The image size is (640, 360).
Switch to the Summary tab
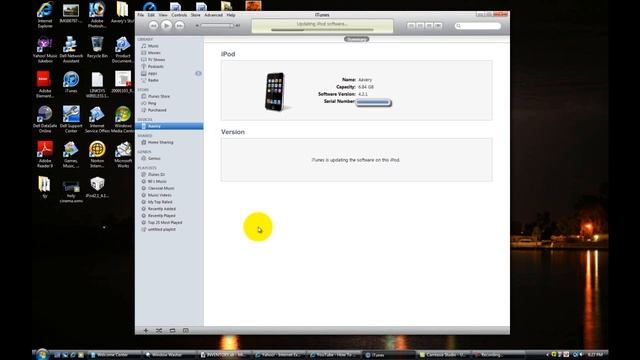[x=356, y=39]
